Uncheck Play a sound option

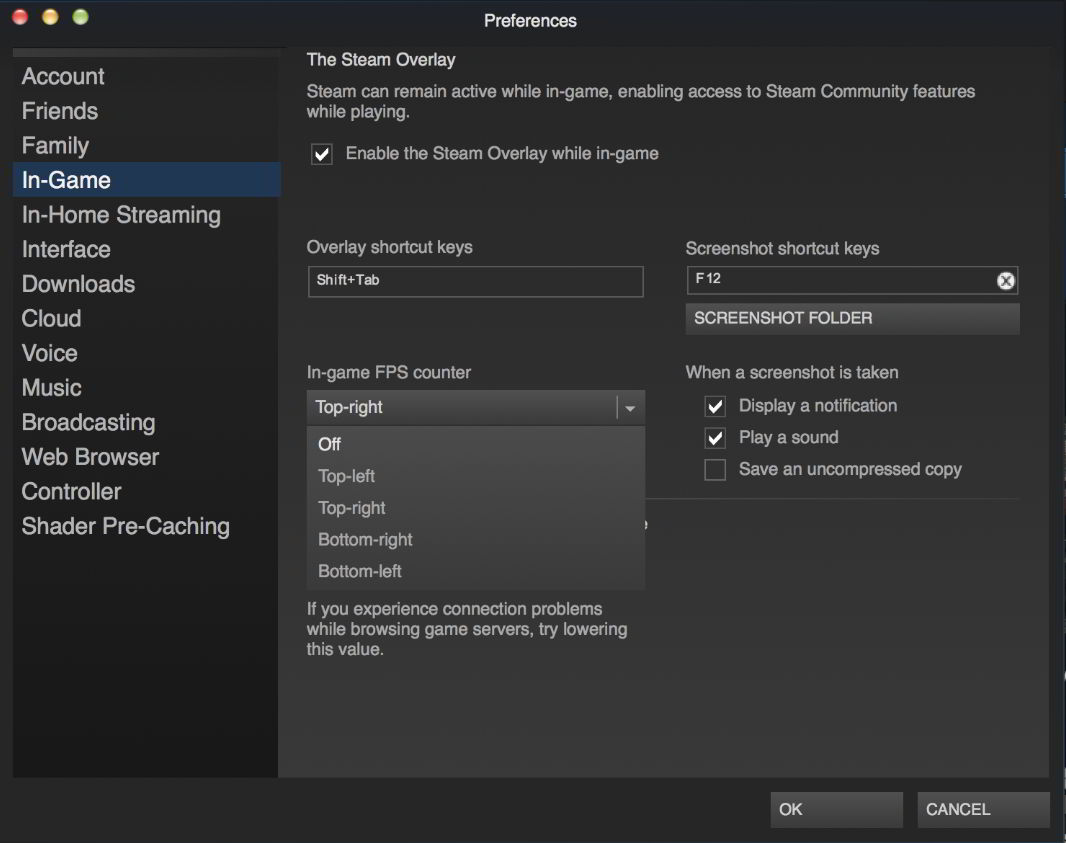tap(715, 438)
